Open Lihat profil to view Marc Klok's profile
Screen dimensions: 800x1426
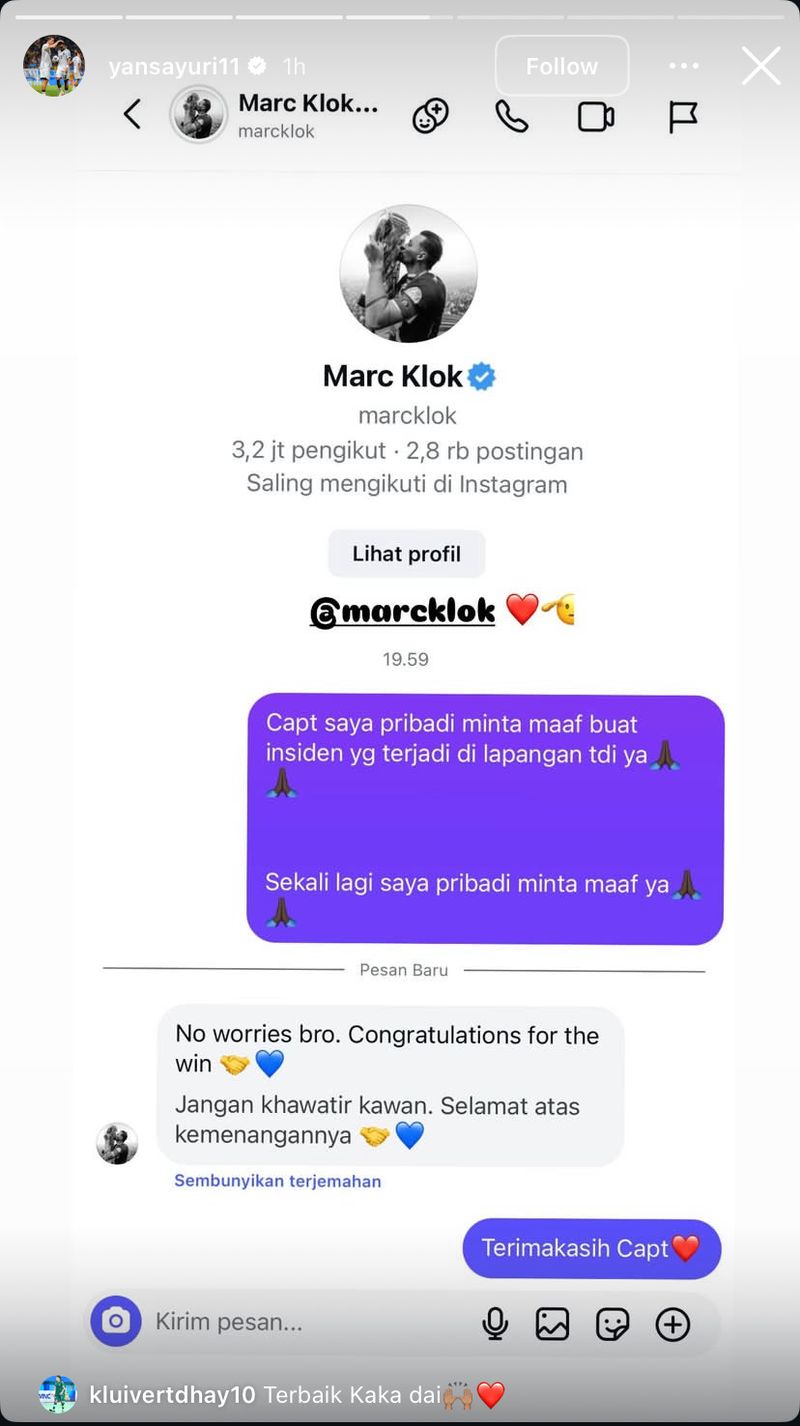(x=406, y=553)
